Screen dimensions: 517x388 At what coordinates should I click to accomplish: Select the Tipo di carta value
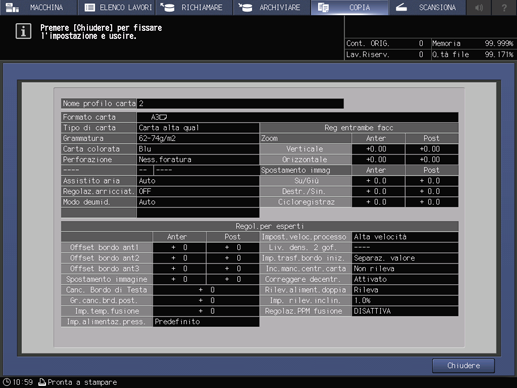[198, 128]
